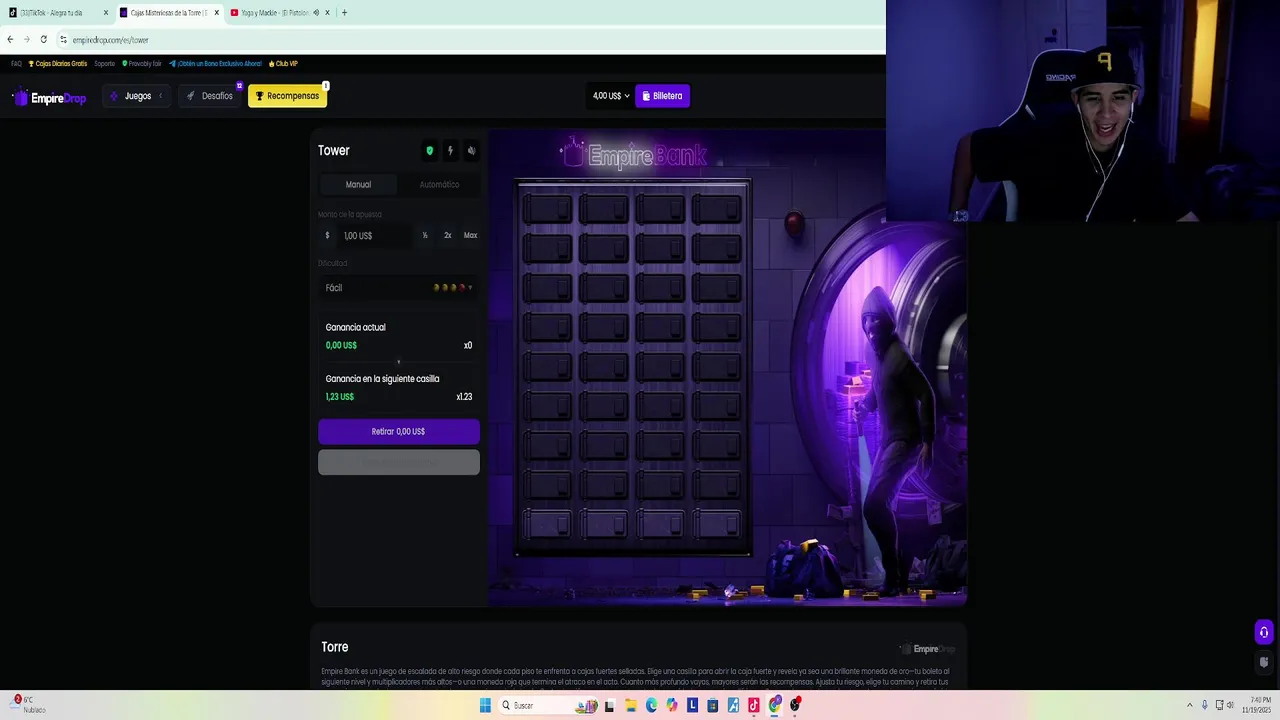Expand the Fácil difficulty dropdown
The height and width of the screenshot is (720, 1280).
pyautogui.click(x=399, y=288)
